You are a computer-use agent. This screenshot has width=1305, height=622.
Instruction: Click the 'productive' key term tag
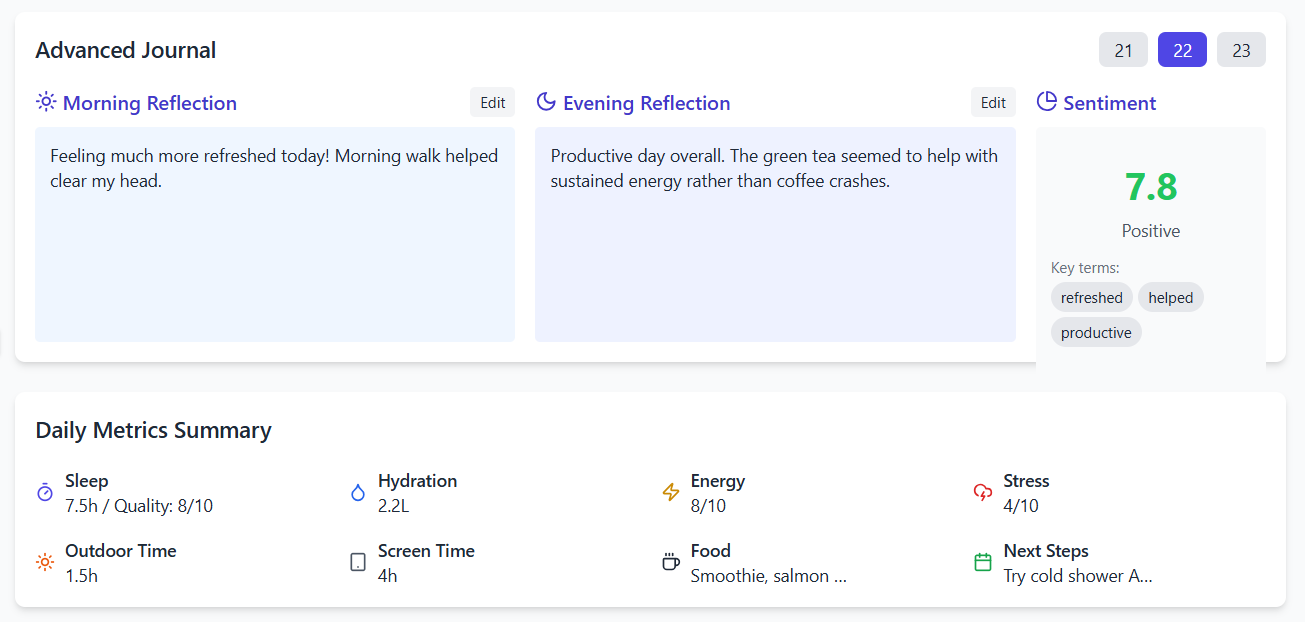coord(1096,332)
